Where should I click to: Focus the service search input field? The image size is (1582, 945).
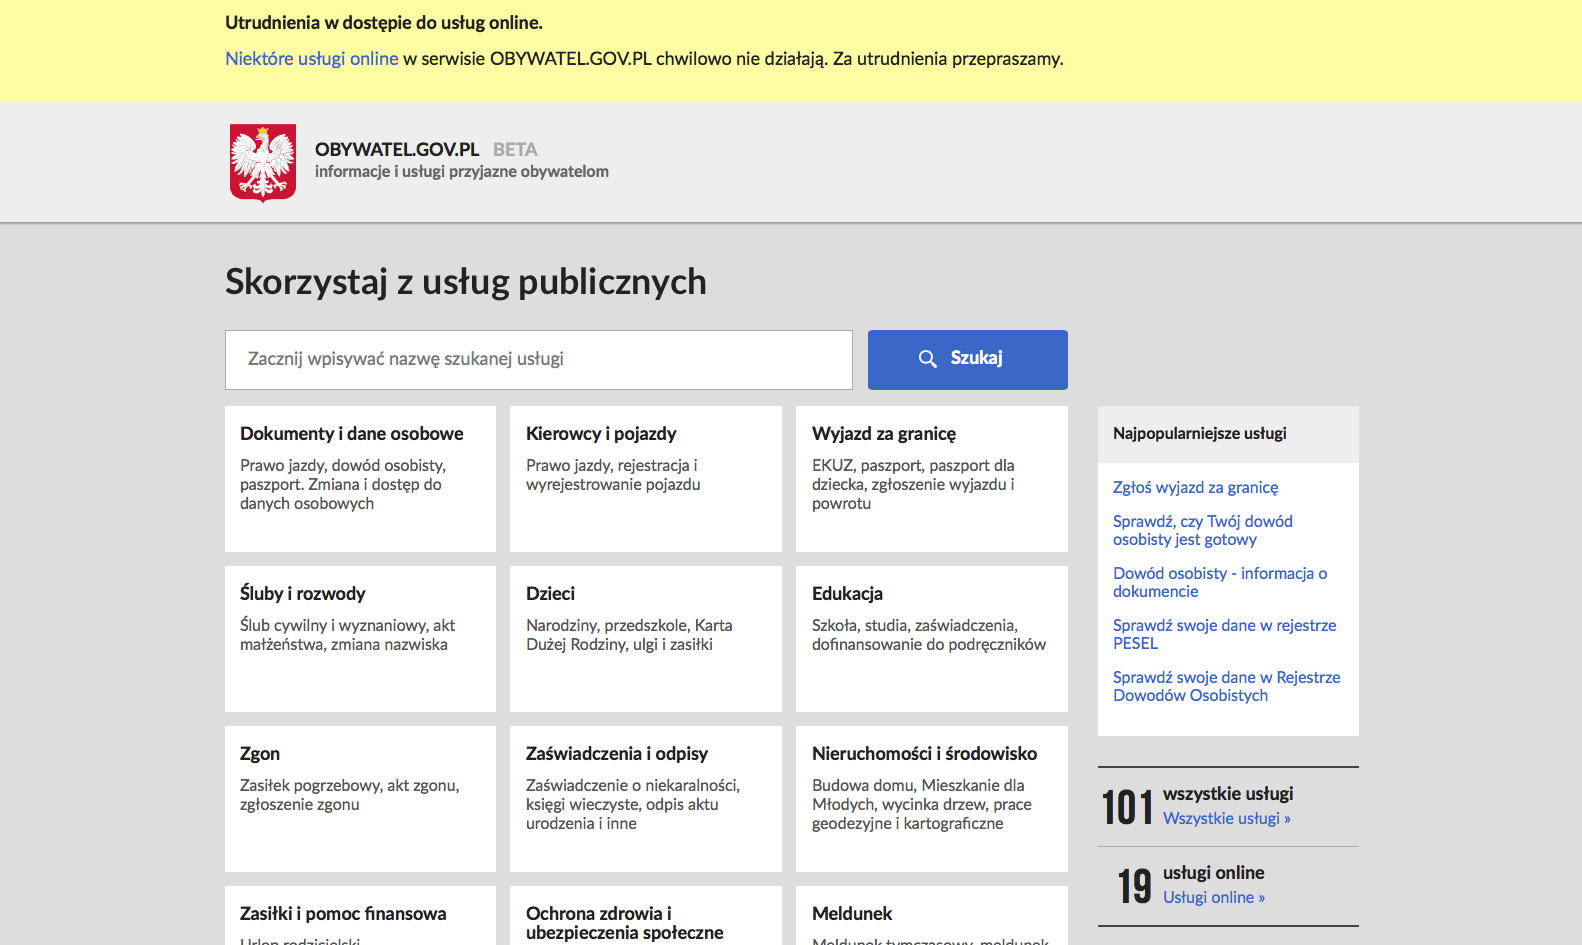(x=539, y=360)
